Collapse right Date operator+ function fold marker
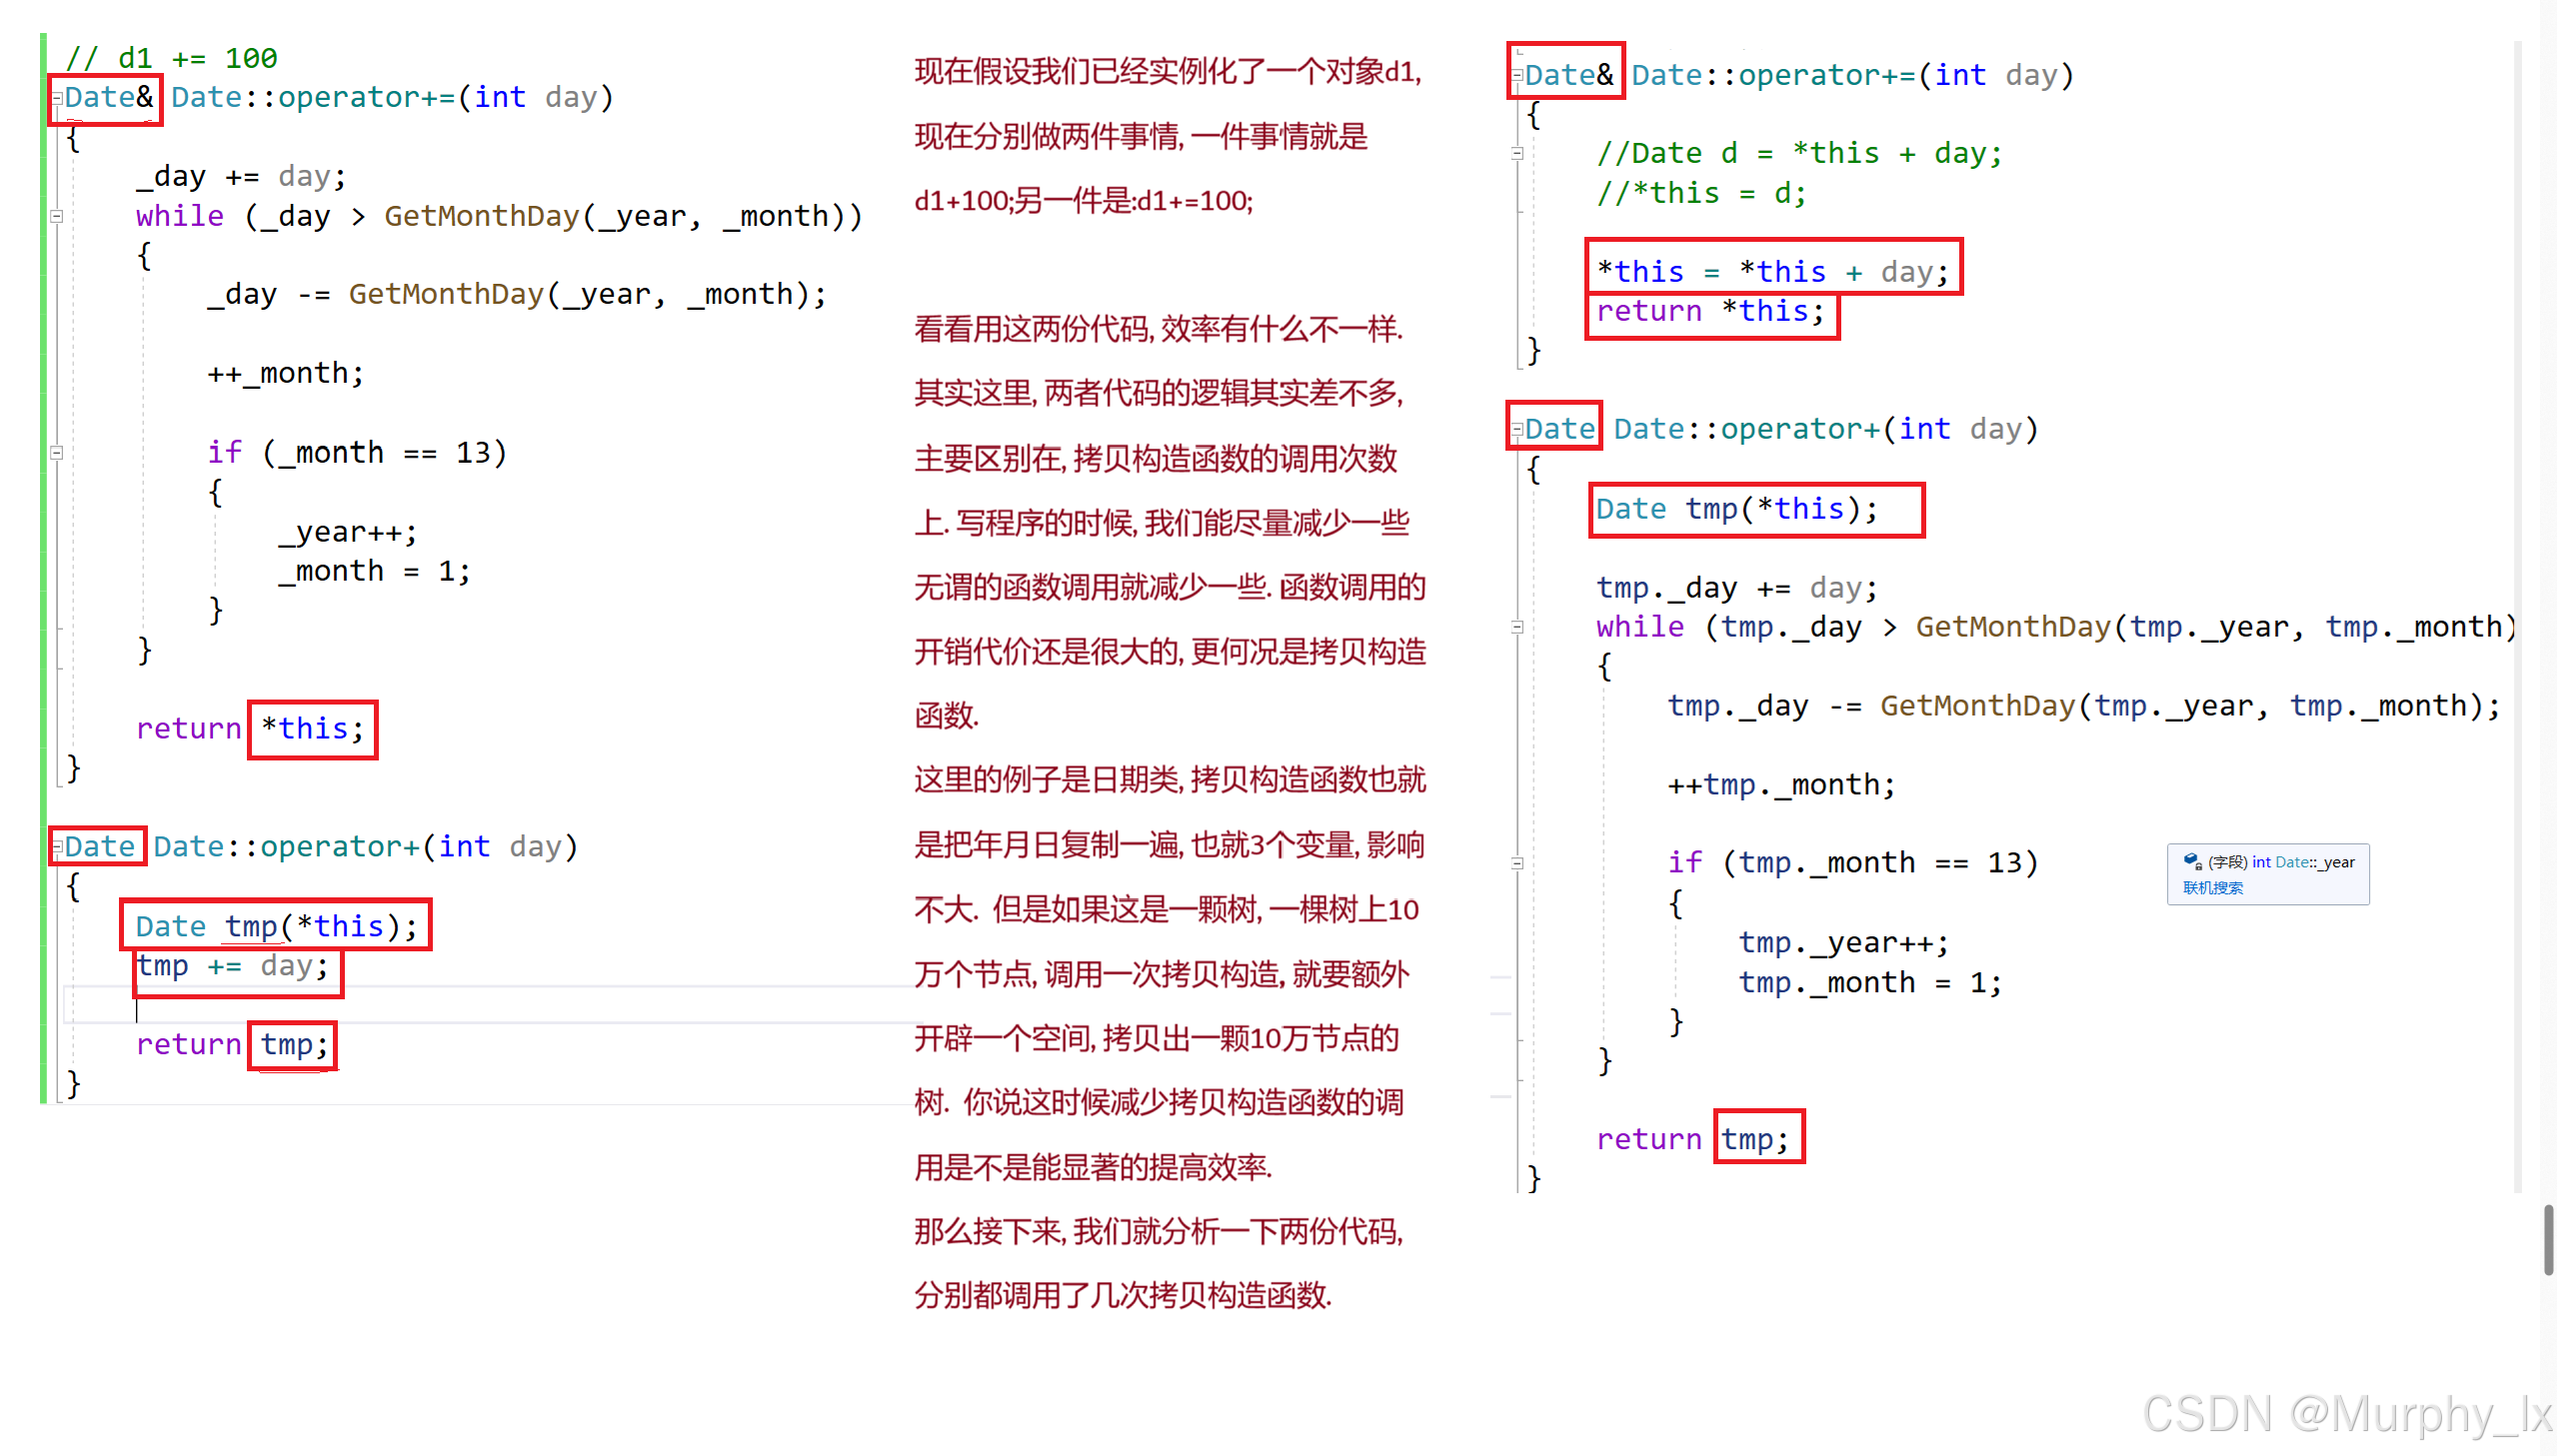Screen dimensions: 2557x1456 (1517, 430)
